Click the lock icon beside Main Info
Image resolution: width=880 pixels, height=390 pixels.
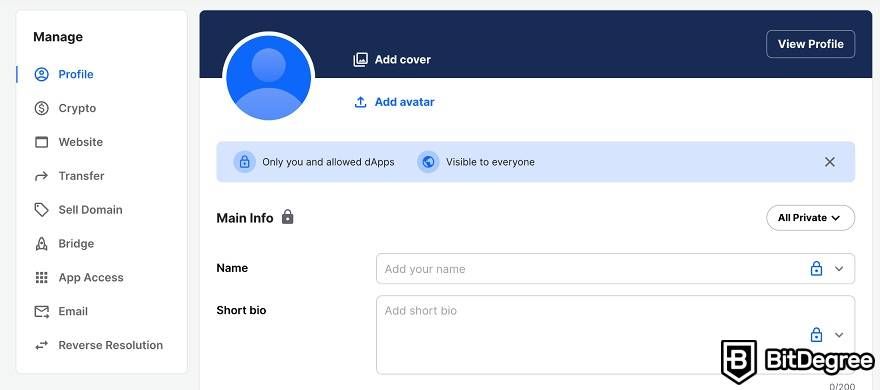[x=287, y=217]
